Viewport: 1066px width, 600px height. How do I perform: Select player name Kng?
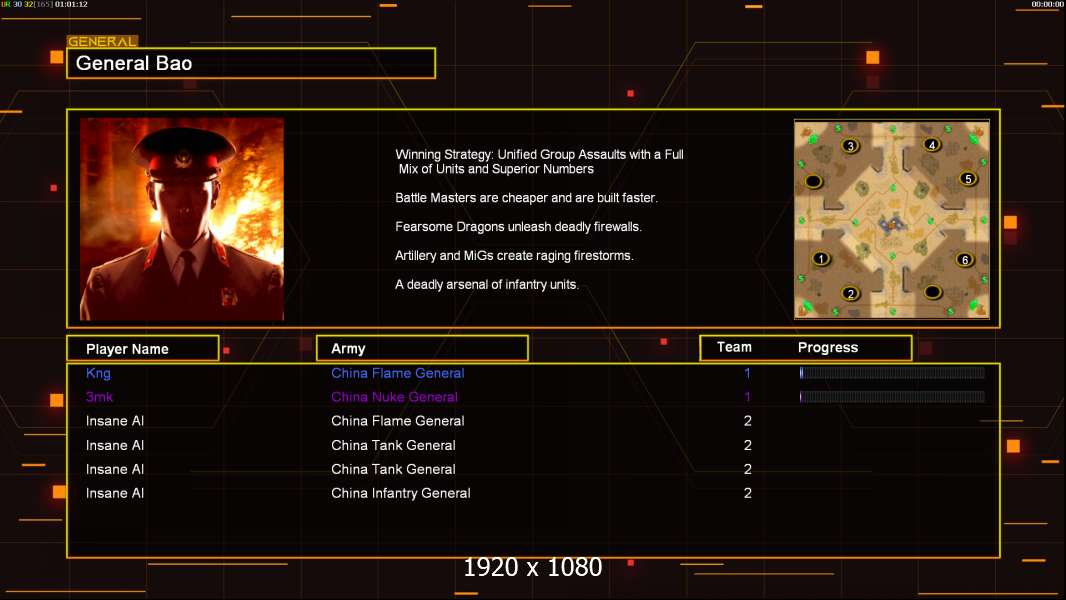[98, 373]
